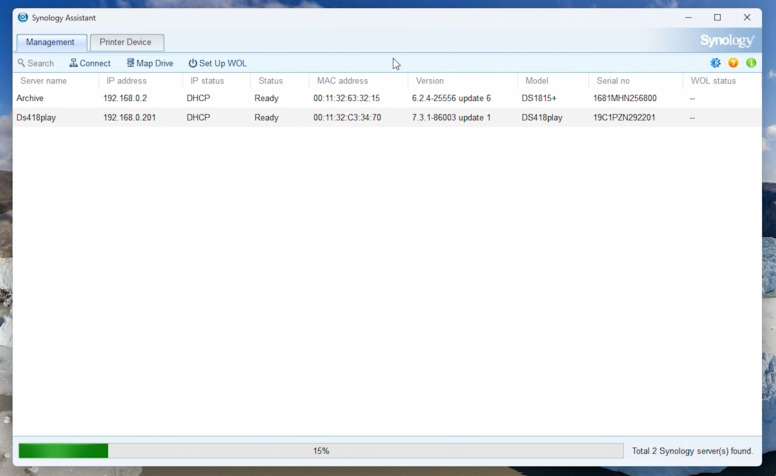Select the Ds418play server row name
Screen dimensions: 776x476
pos(36,118)
